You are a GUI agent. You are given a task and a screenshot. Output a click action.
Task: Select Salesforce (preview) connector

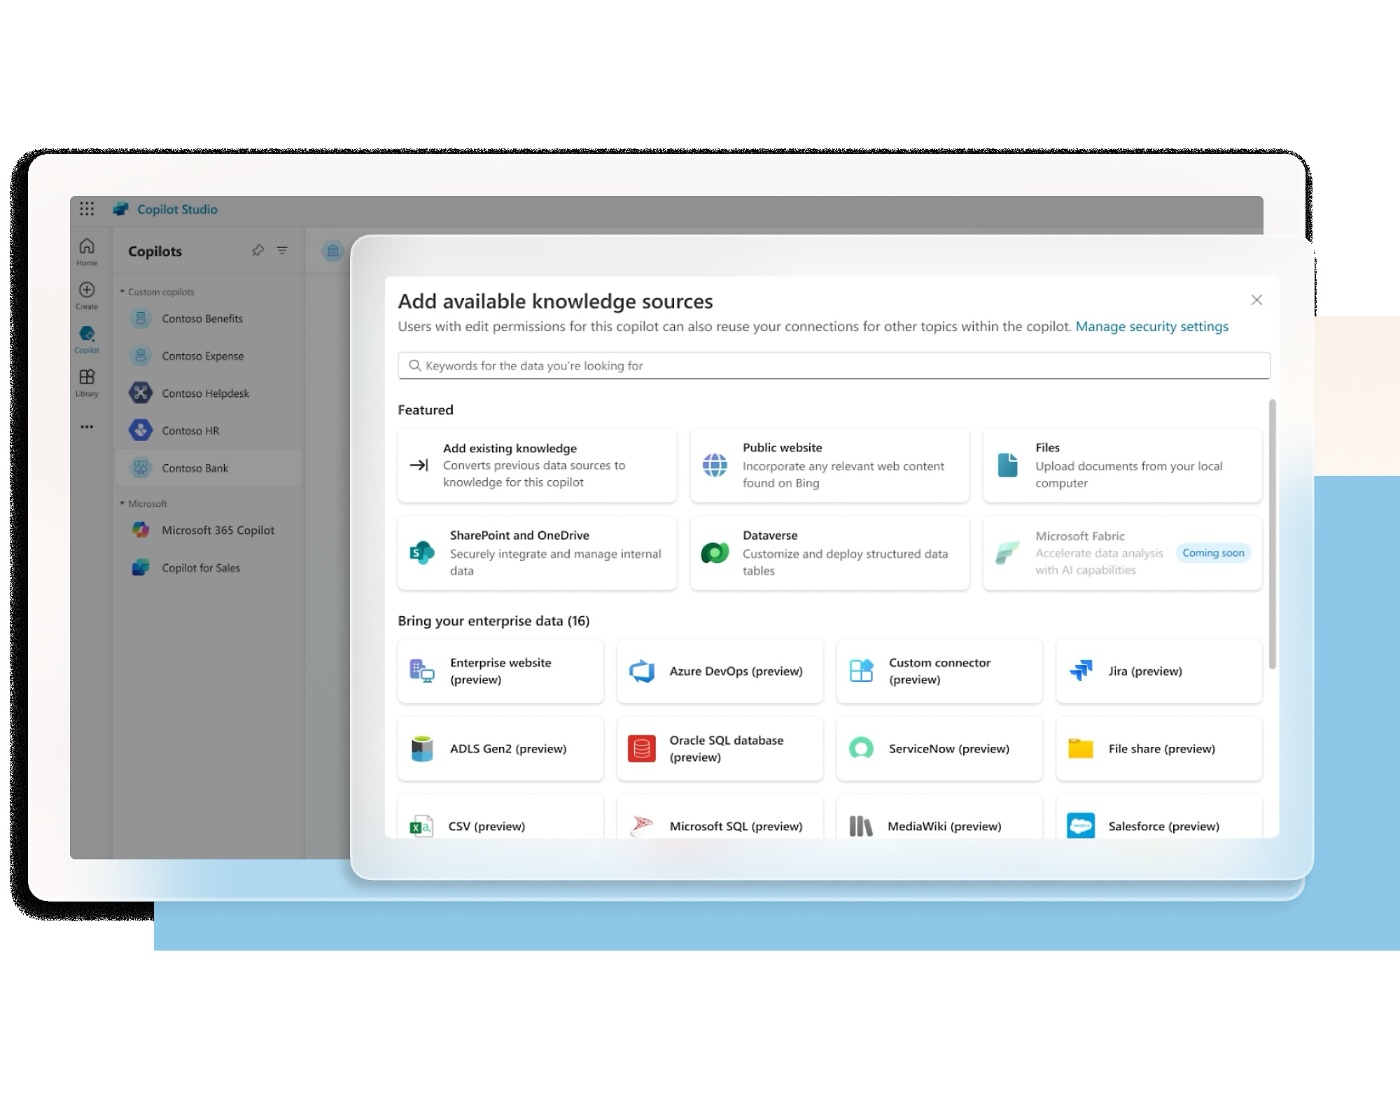[x=1159, y=817]
